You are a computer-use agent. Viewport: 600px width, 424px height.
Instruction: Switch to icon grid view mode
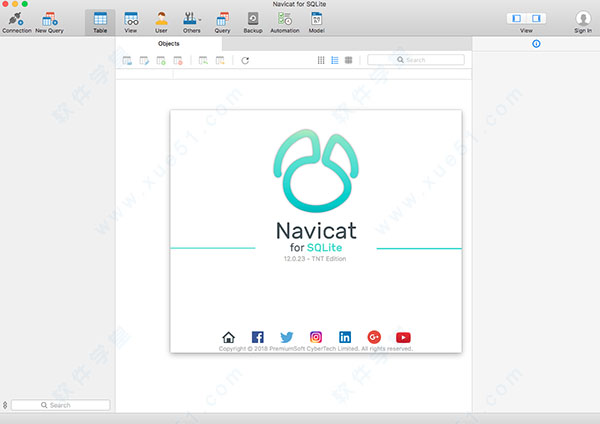click(x=321, y=61)
